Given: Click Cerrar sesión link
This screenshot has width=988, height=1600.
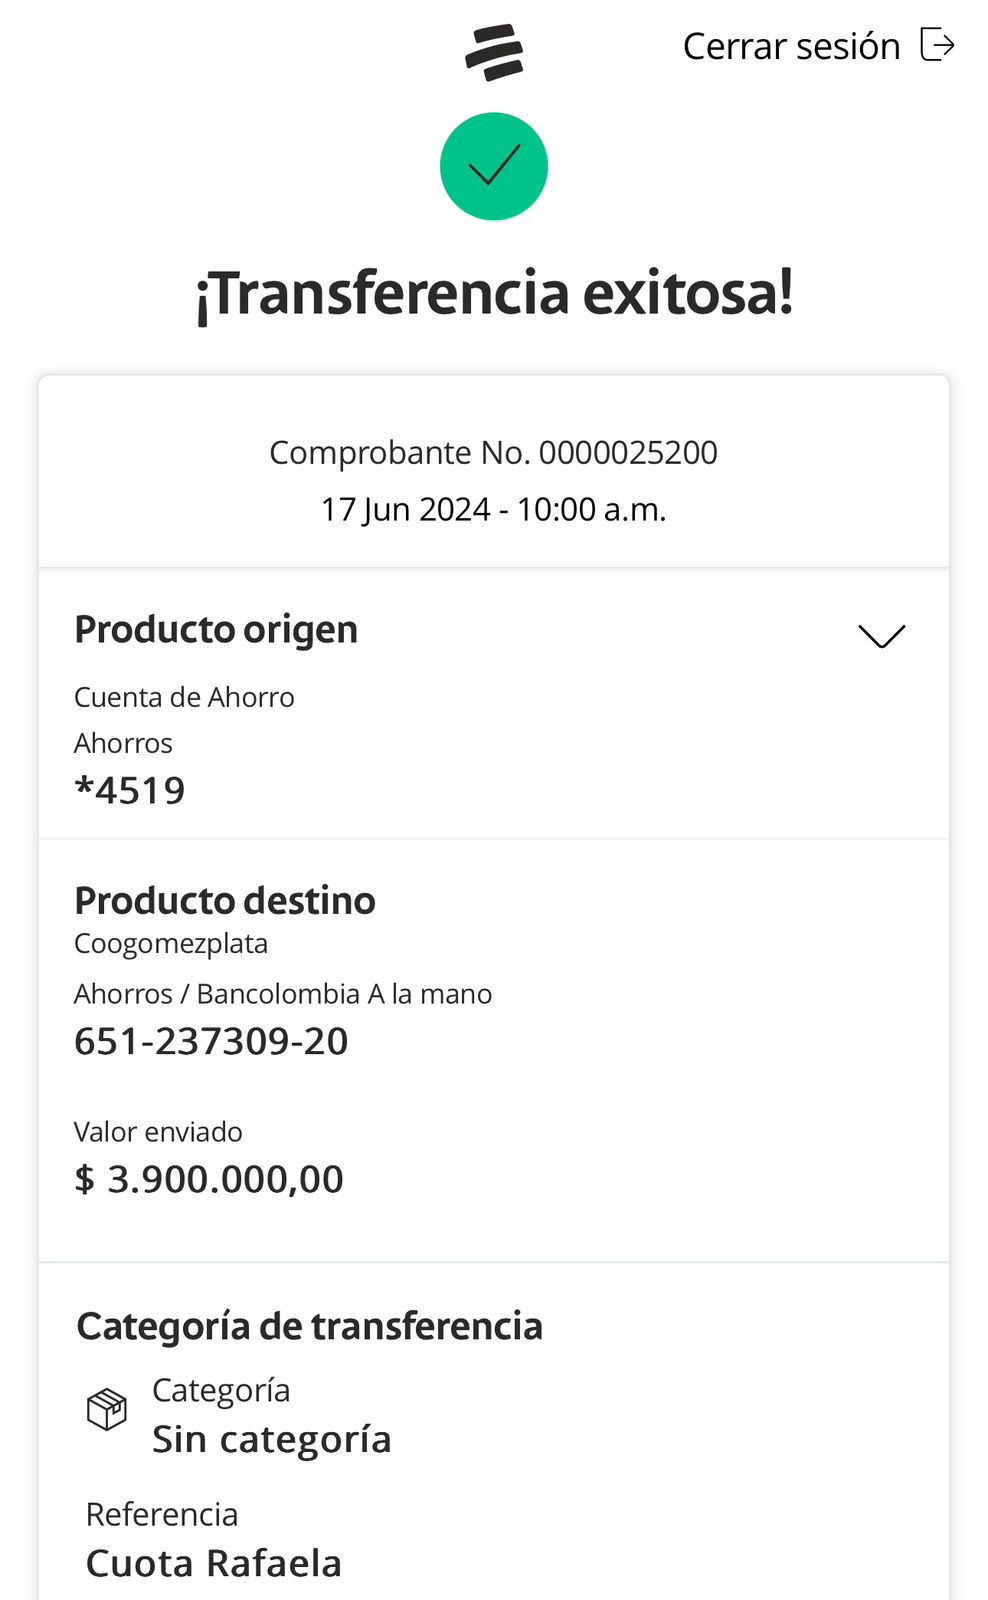Looking at the screenshot, I should pyautogui.click(x=791, y=46).
